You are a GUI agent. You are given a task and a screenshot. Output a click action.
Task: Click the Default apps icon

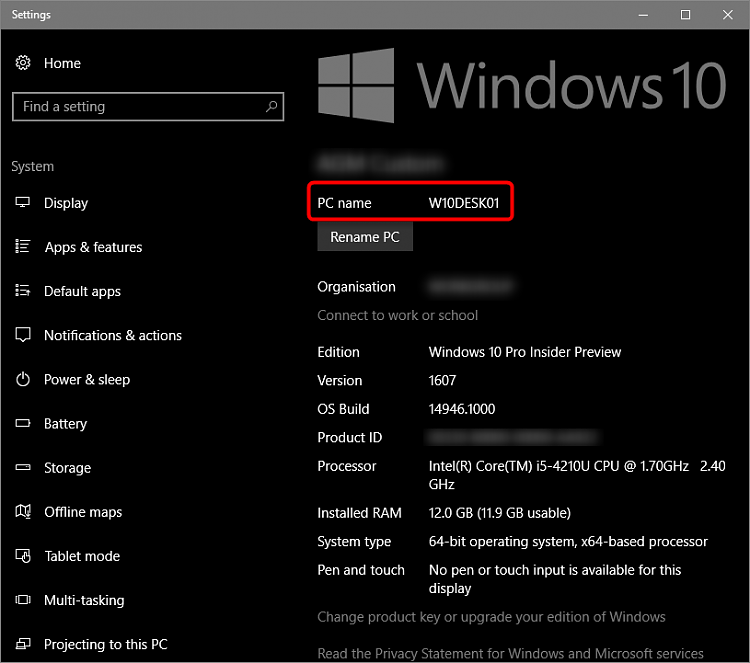click(x=22, y=290)
